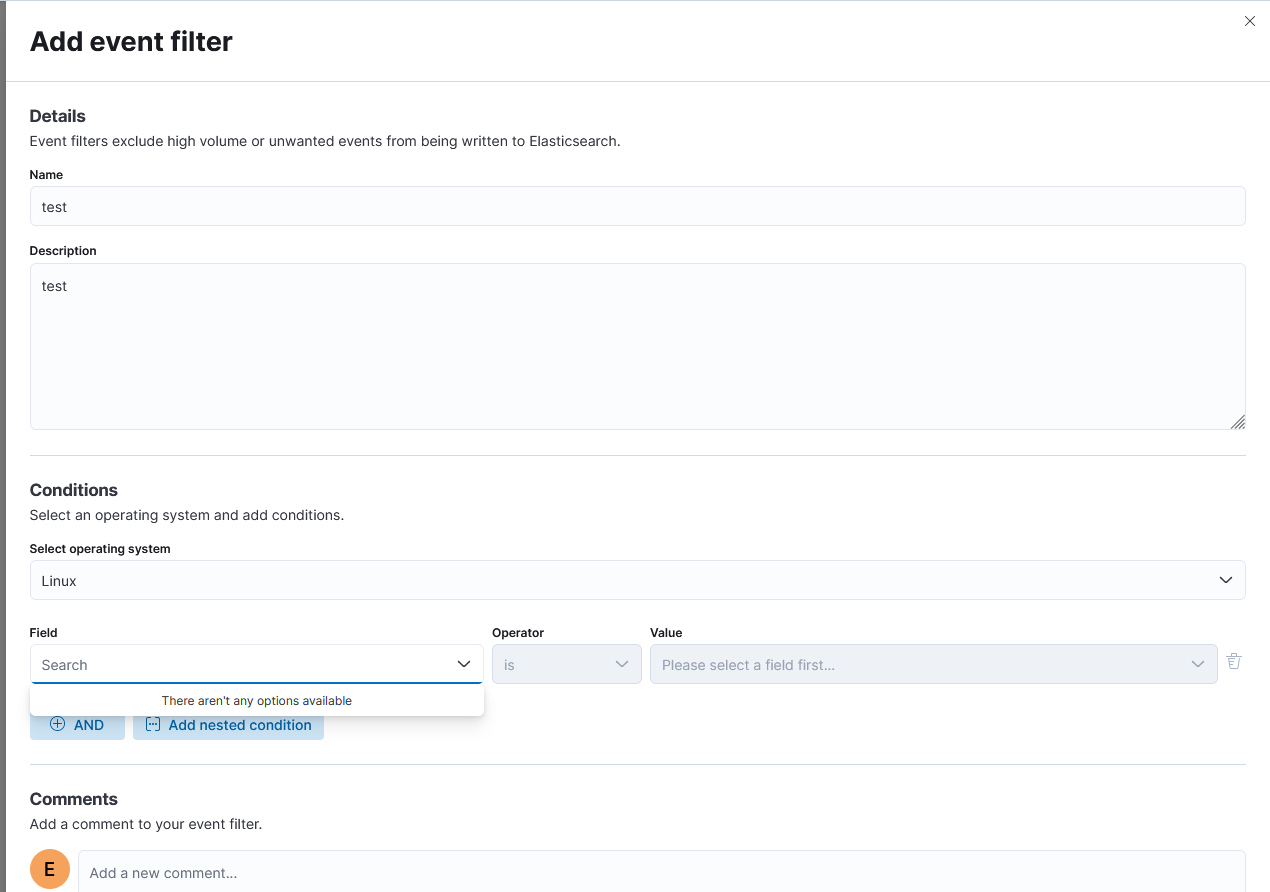Click the plus icon on the AND button
The image size is (1270, 892).
59,725
